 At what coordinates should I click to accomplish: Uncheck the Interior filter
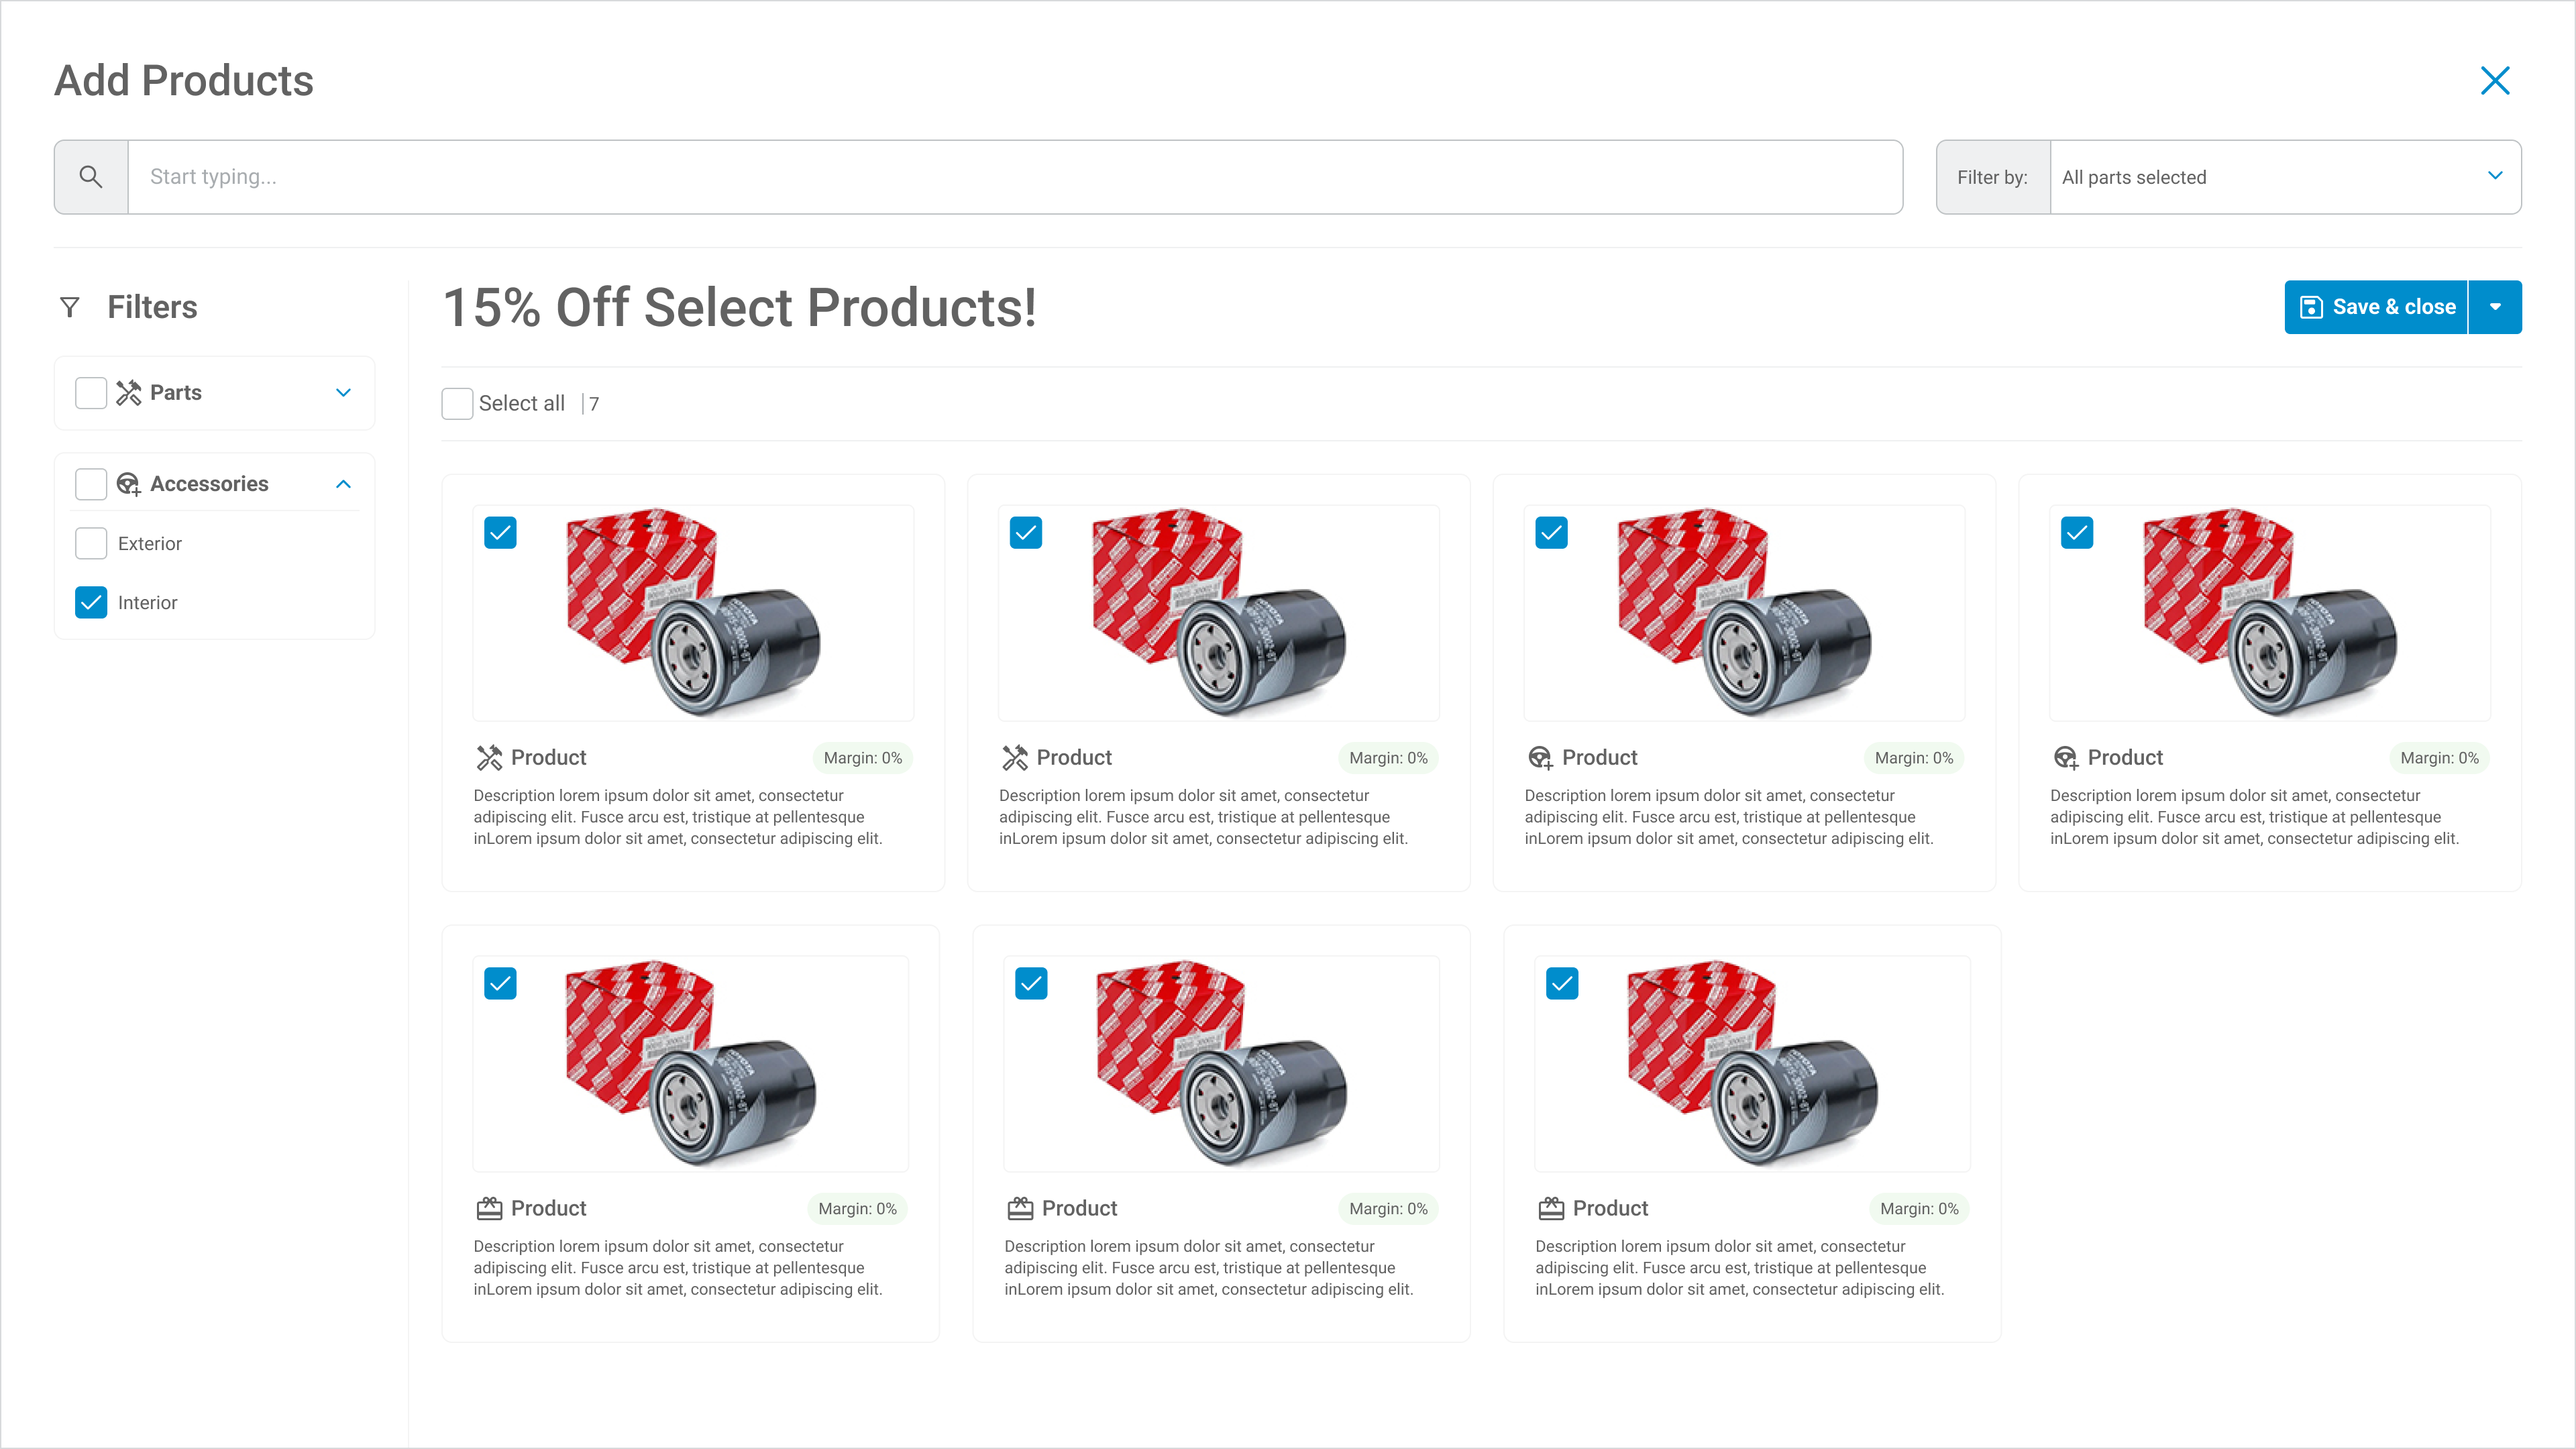(91, 602)
